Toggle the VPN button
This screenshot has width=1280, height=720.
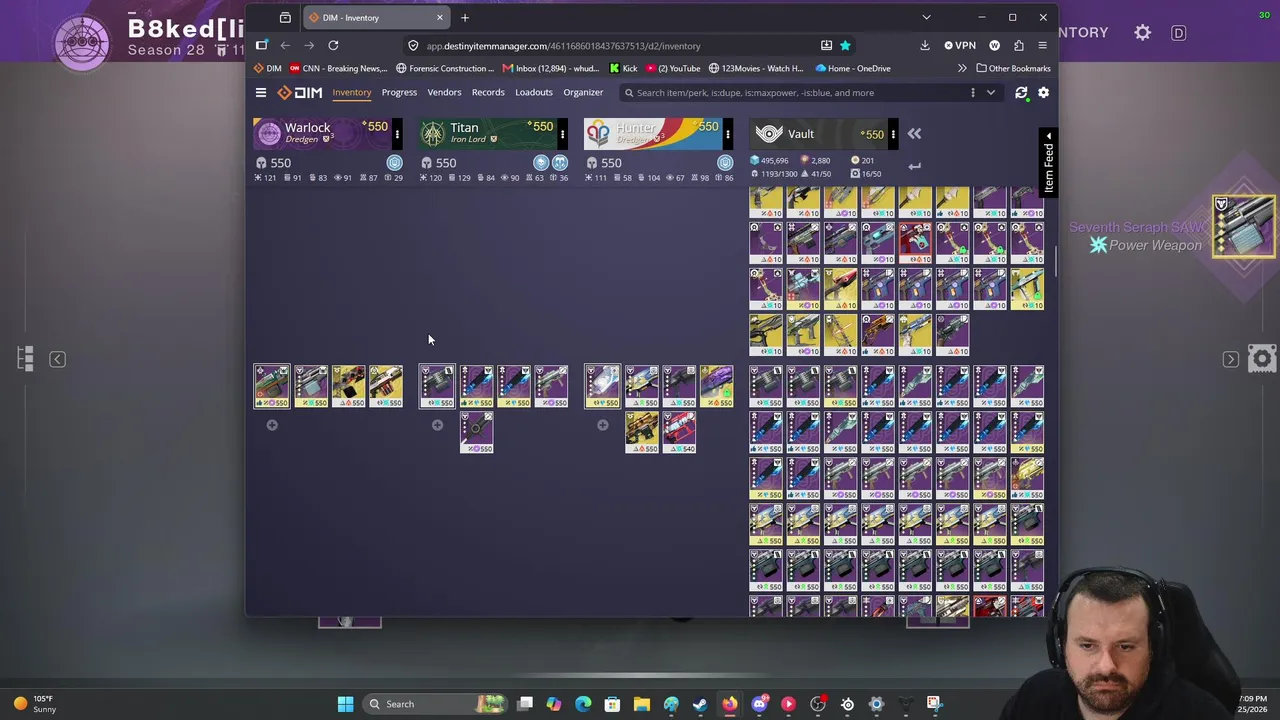[960, 46]
